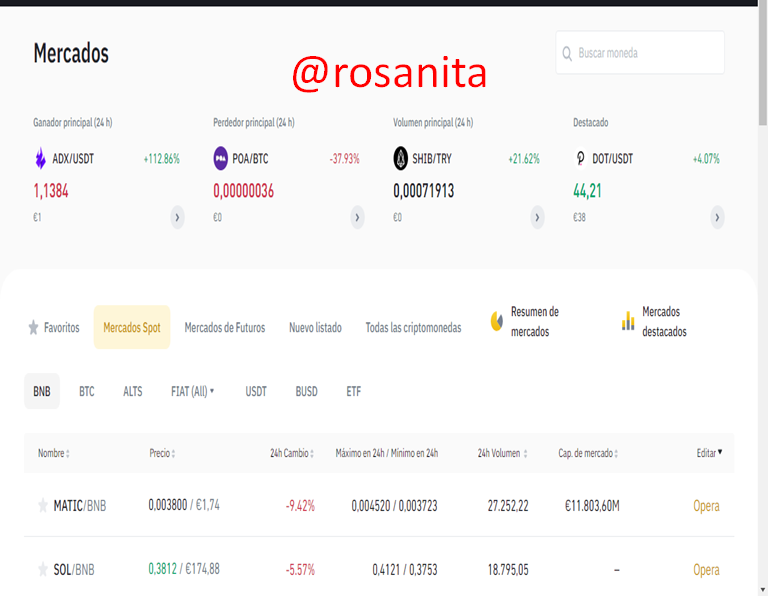Click the POA coin logo icon
Viewport: 768px width, 596px height.
tap(220, 159)
